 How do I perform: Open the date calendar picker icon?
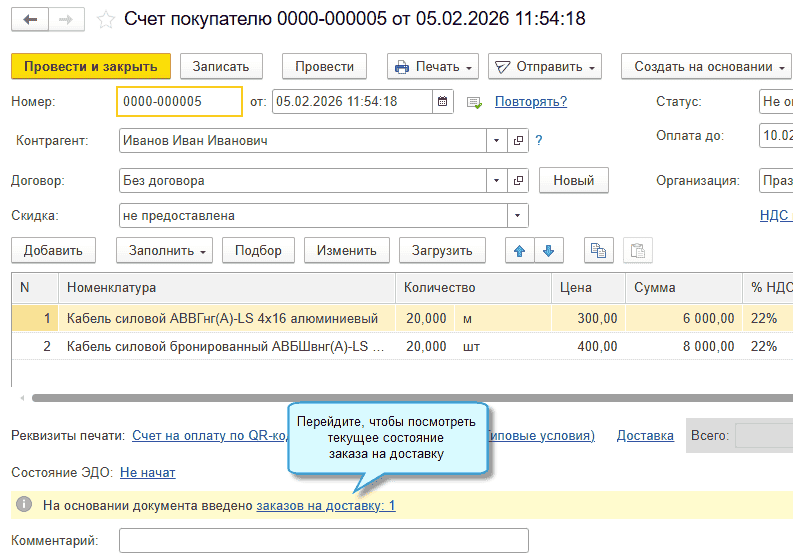pyautogui.click(x=443, y=101)
